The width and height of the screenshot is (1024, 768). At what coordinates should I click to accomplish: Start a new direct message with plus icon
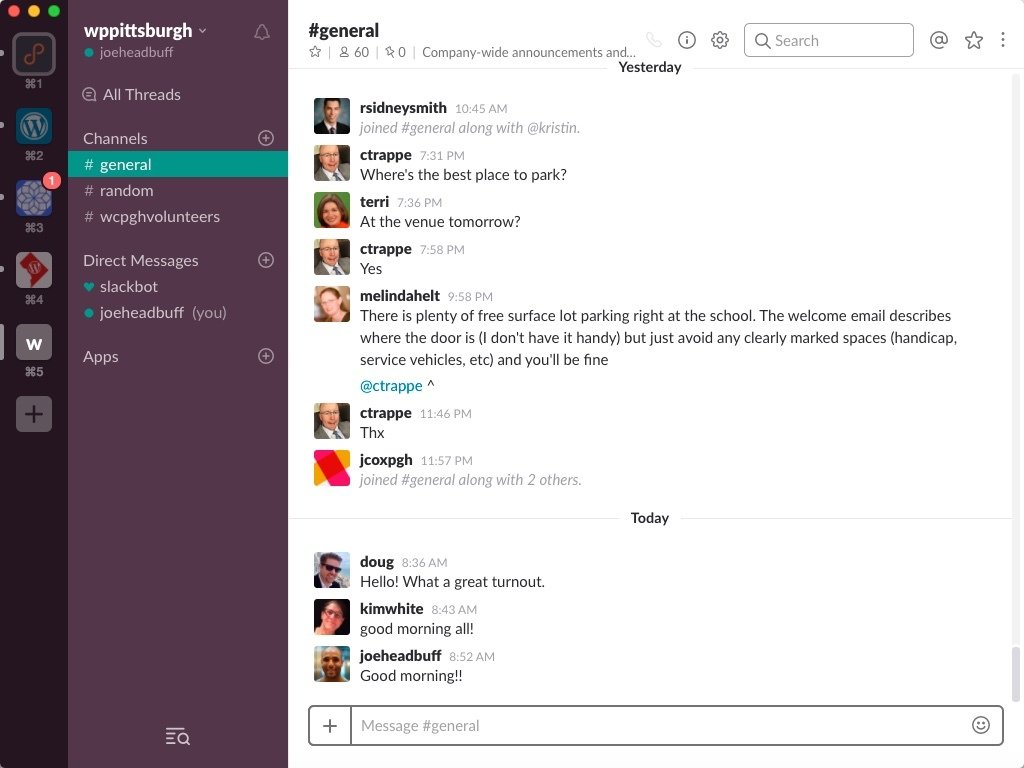266,260
